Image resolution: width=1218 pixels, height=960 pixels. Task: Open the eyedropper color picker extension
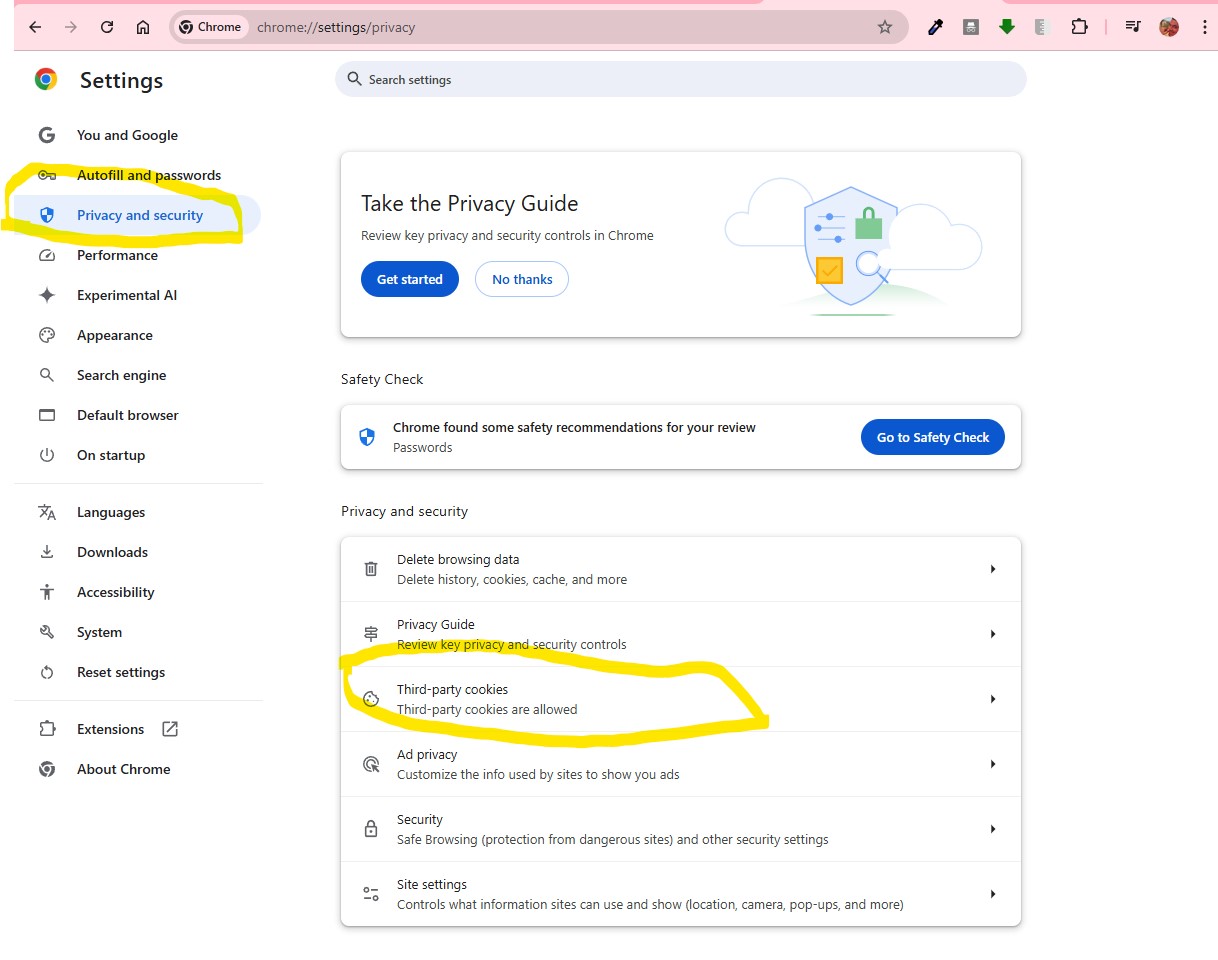click(x=935, y=28)
